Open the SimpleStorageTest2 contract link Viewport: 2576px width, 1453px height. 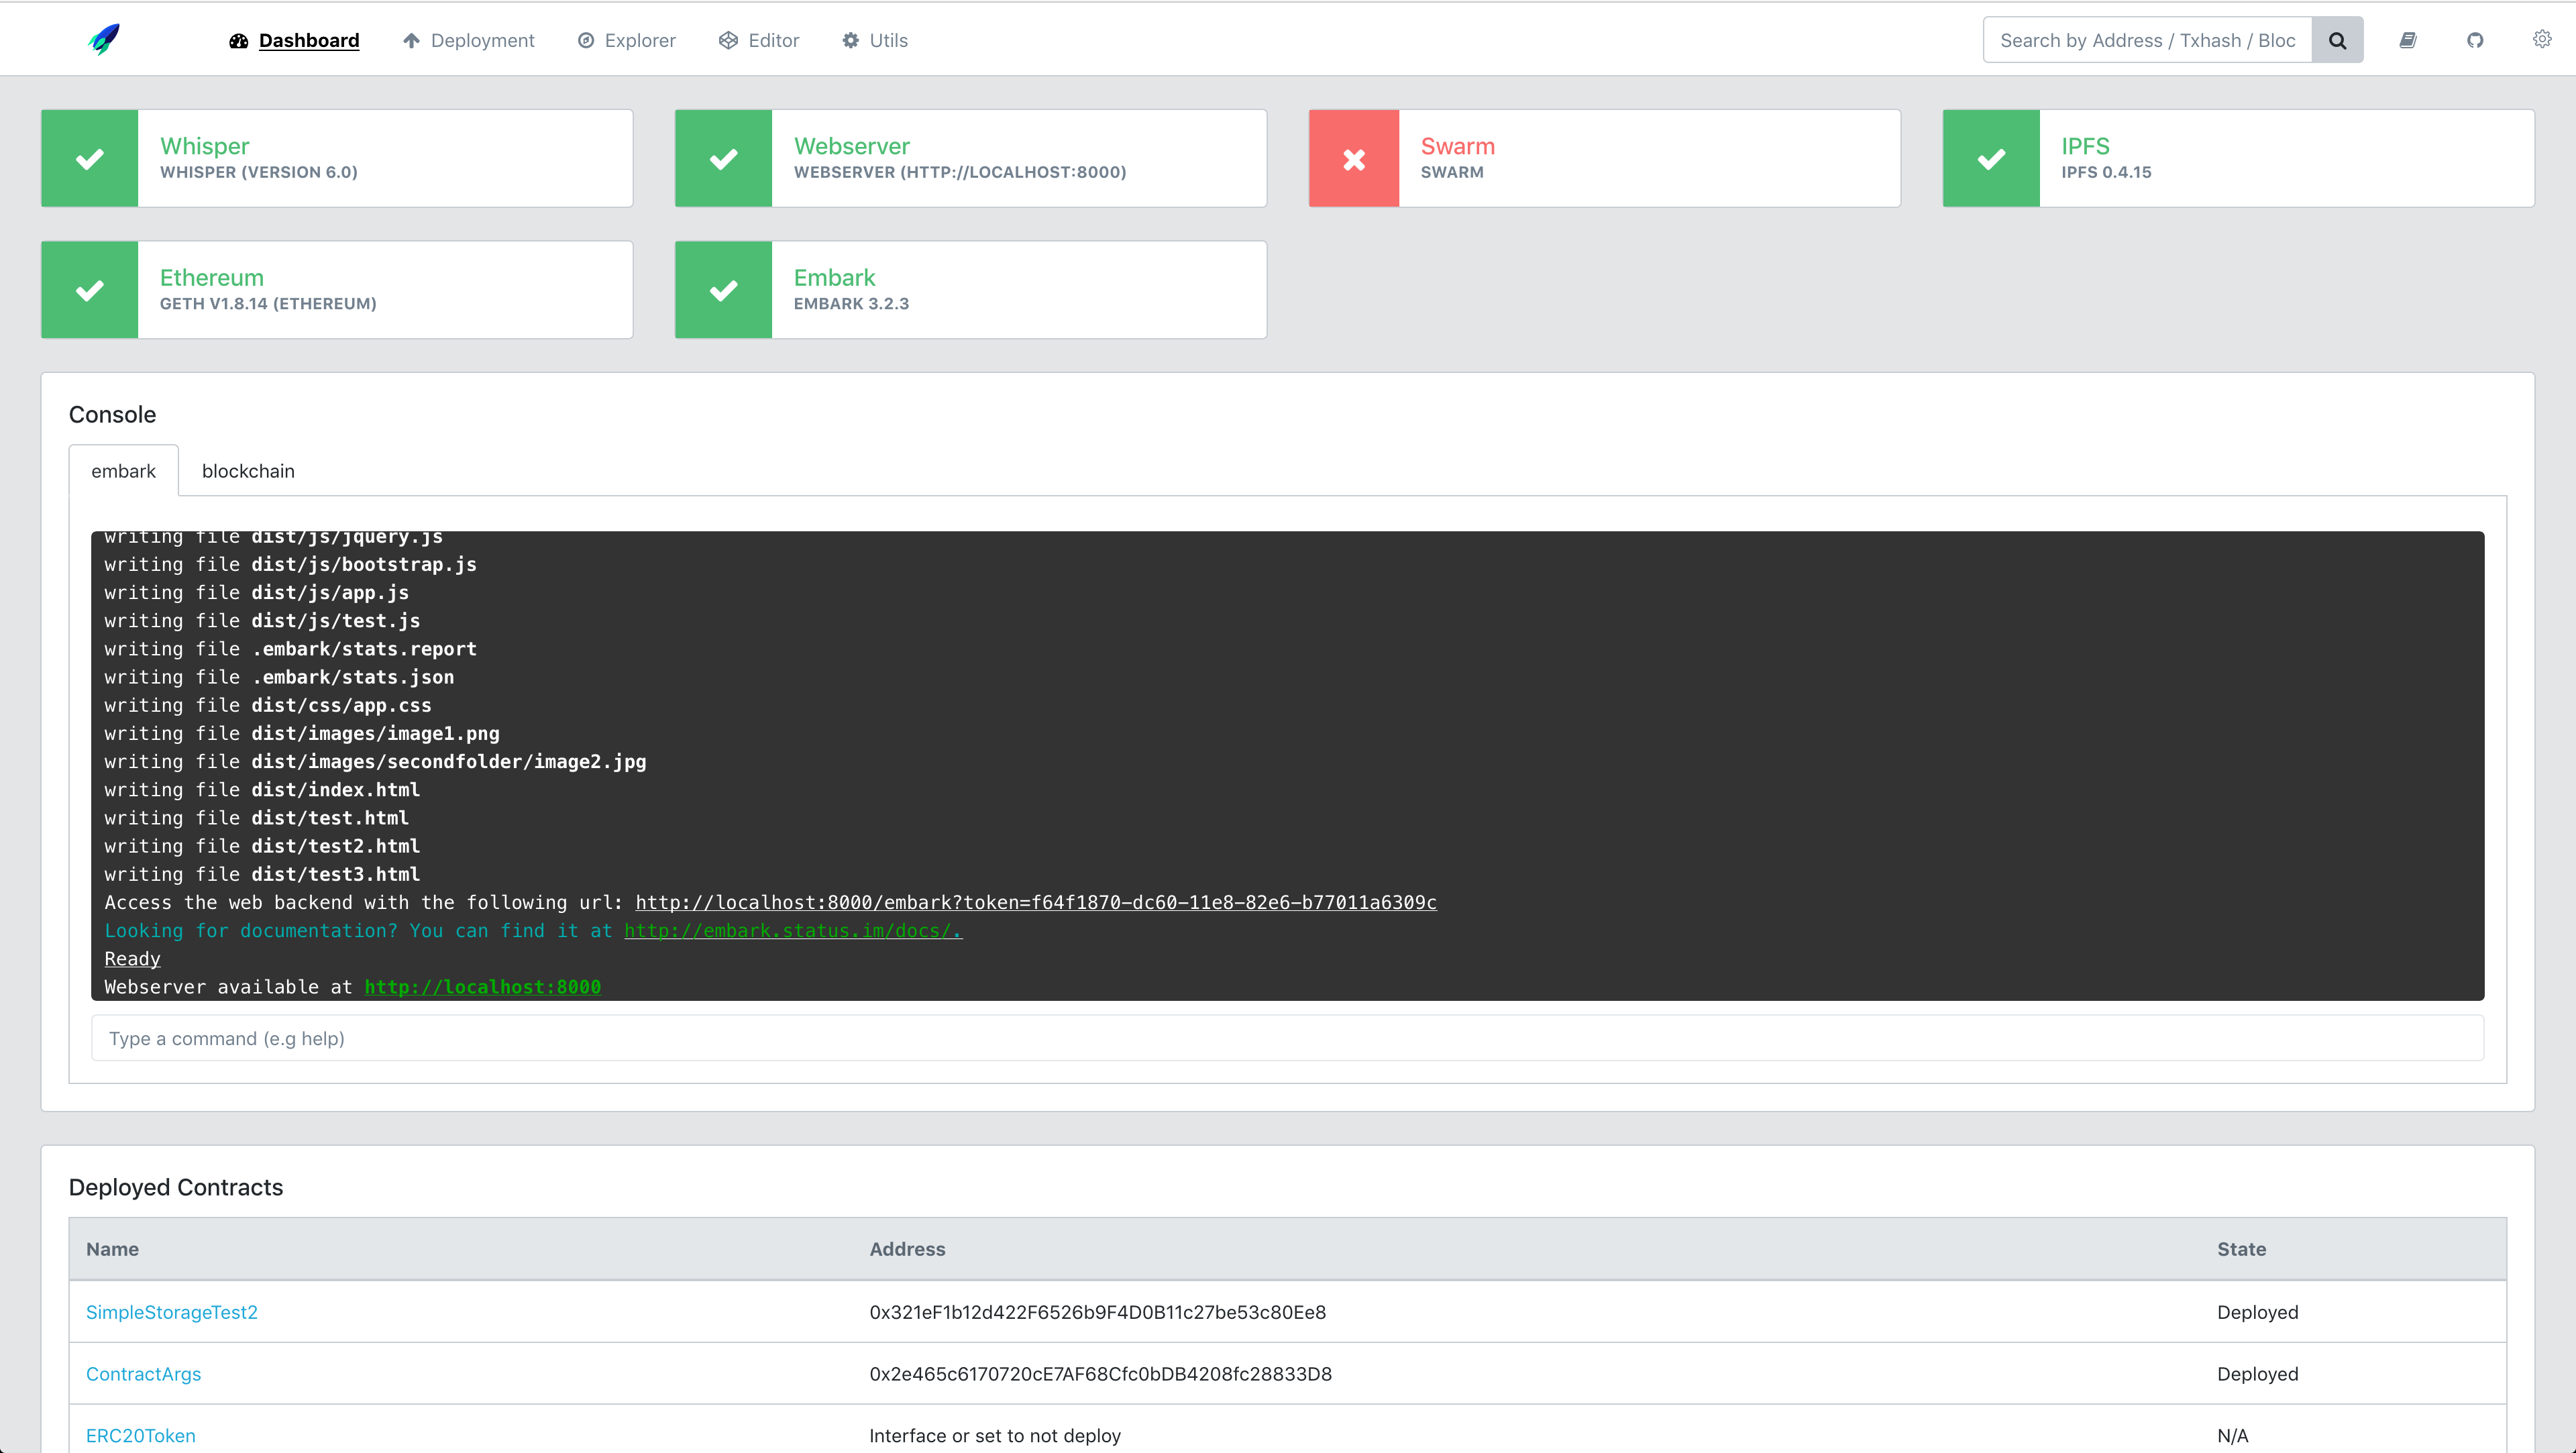(x=172, y=1312)
